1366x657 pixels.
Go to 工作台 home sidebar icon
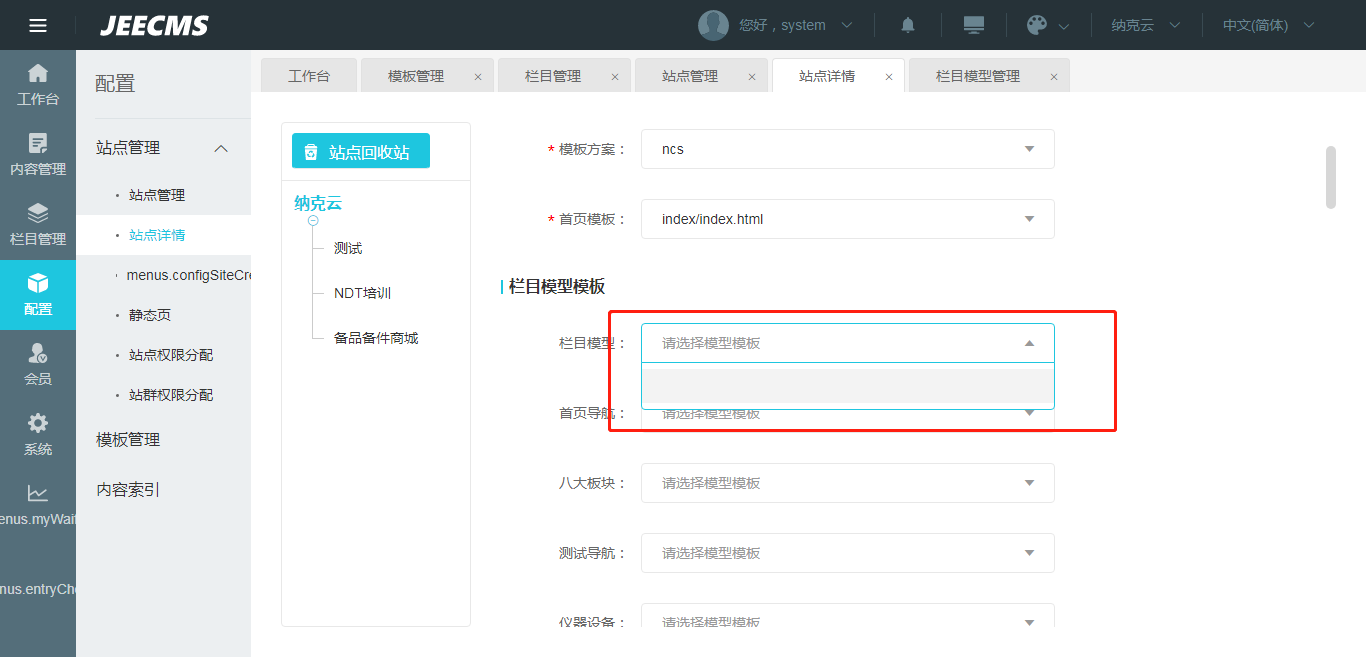(38, 84)
